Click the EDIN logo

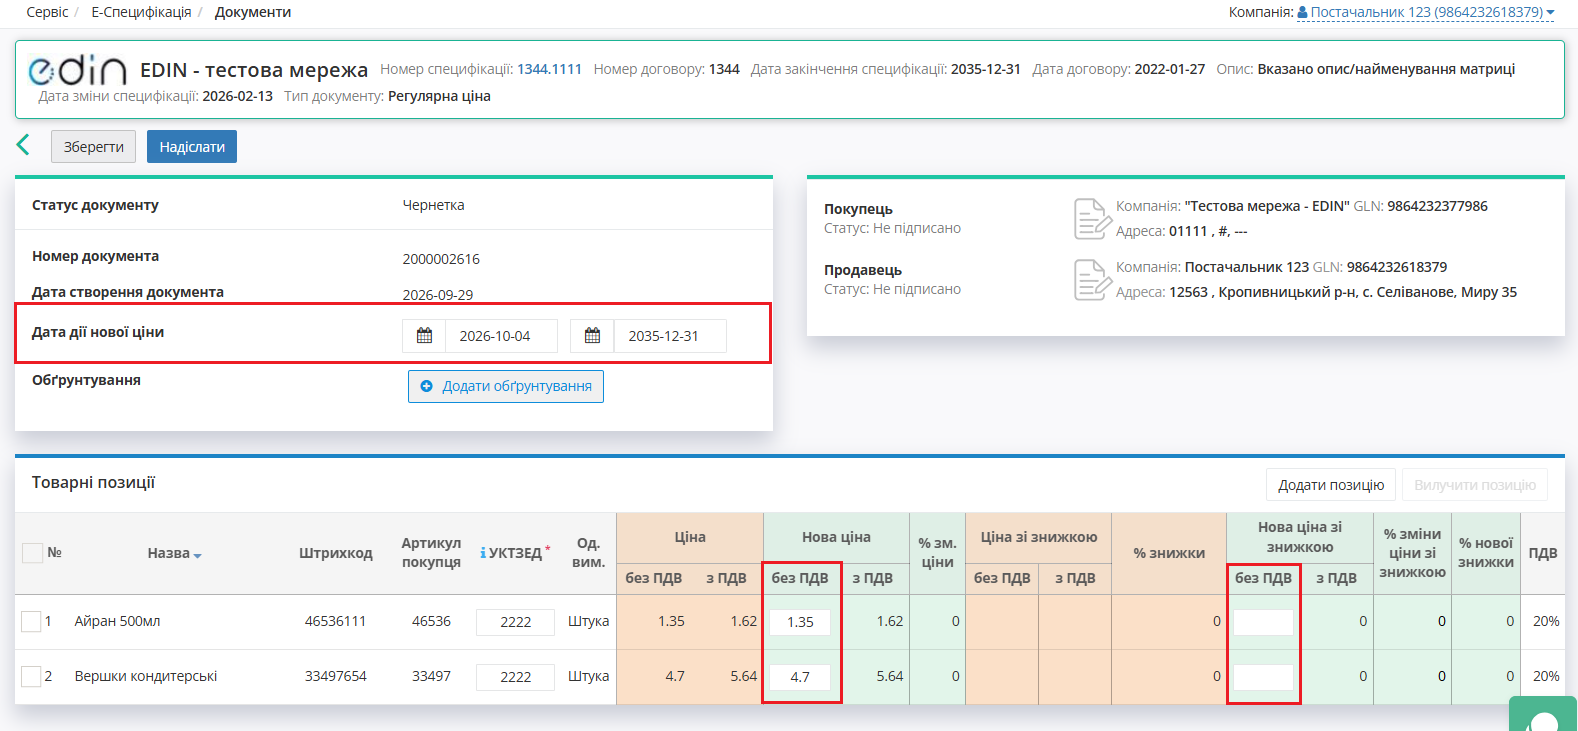77,70
